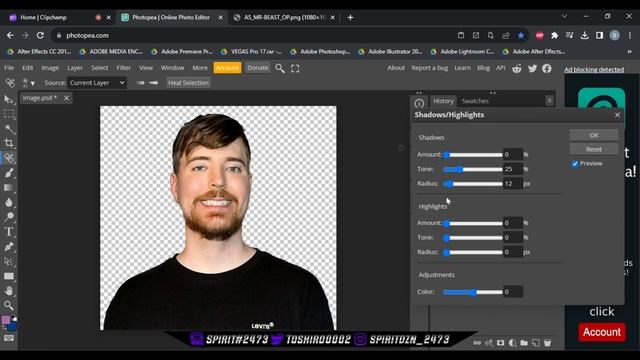The height and width of the screenshot is (360, 640).
Task: Click the keyboard icon below color swatches
Action: tap(9, 338)
